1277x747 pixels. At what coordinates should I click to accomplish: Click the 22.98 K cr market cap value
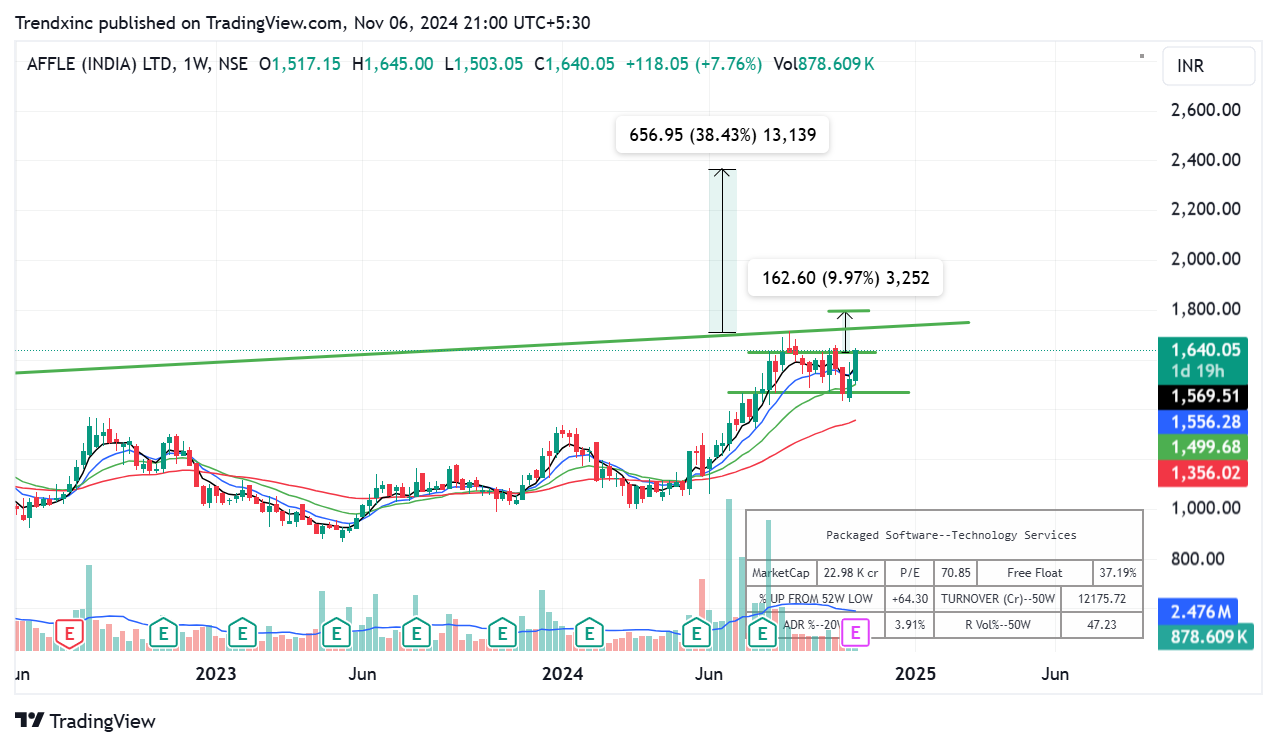[x=851, y=573]
